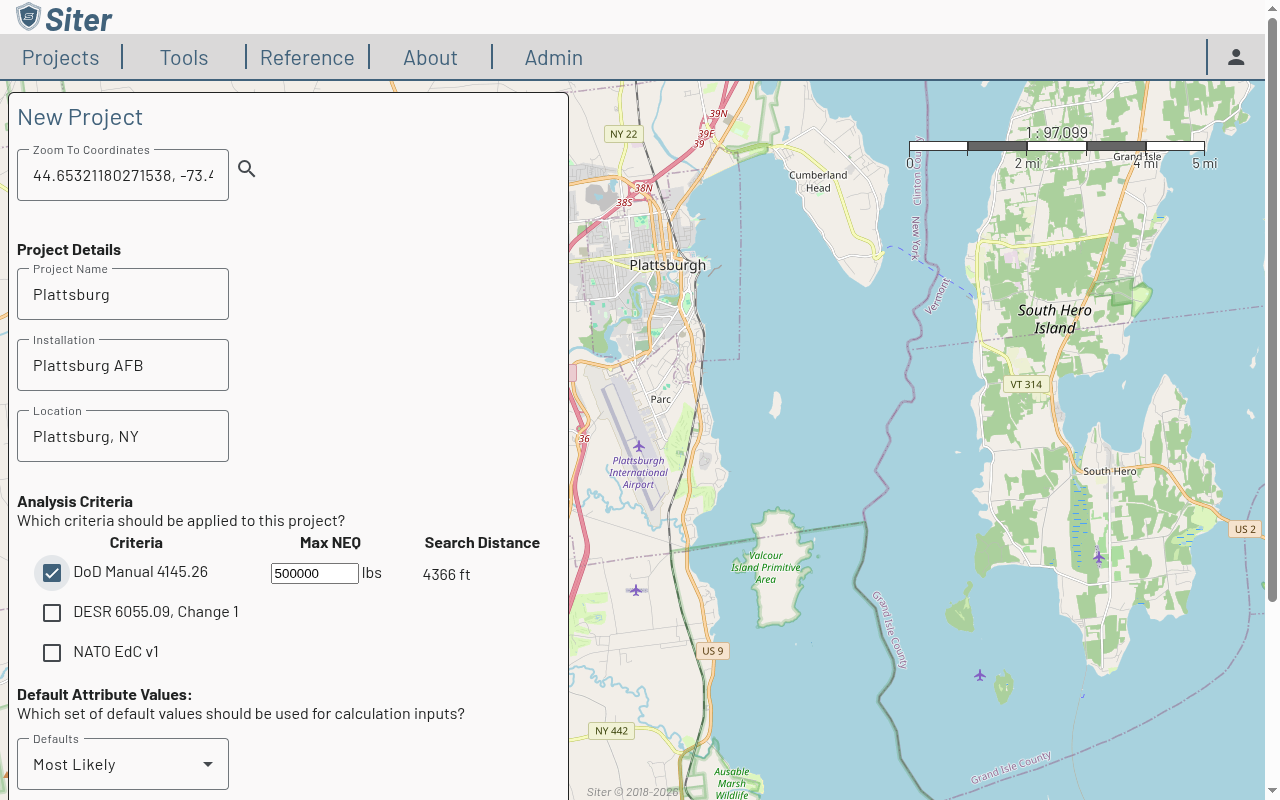1280x800 pixels.
Task: Switch to the Reference menu
Action: point(307,57)
